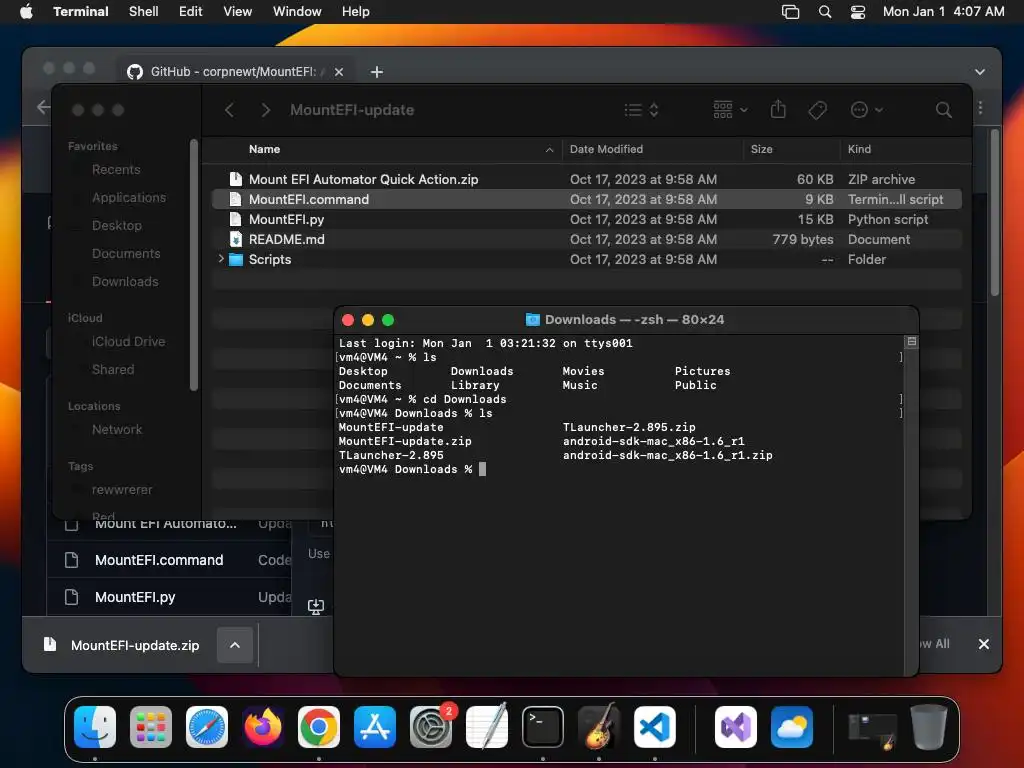Open the Finder Group By dropdown
Image resolution: width=1024 pixels, height=768 pixels.
coord(730,110)
